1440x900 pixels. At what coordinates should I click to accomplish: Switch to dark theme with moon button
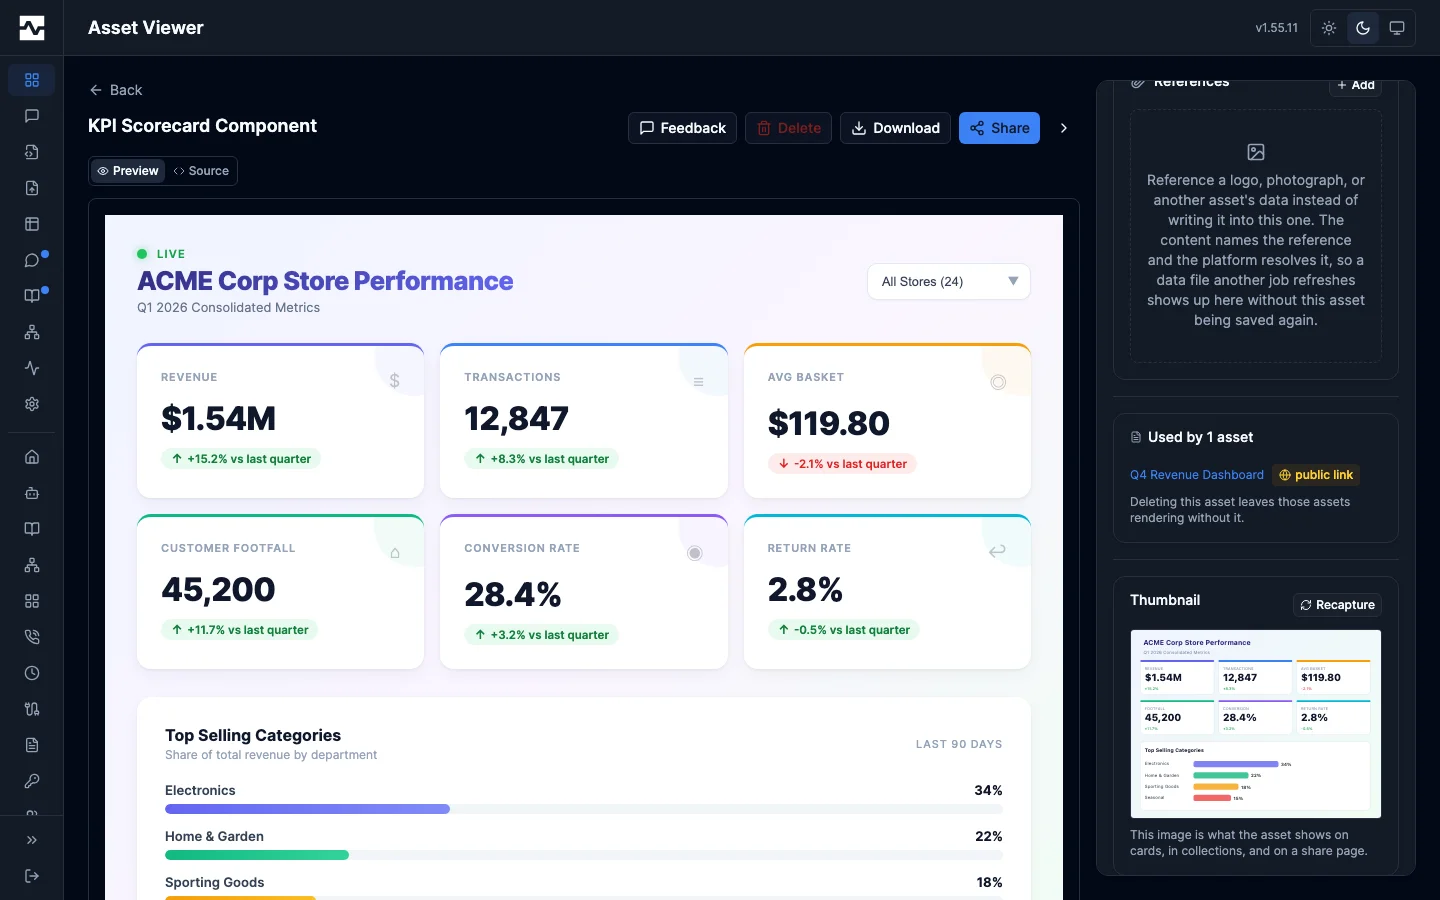tap(1363, 28)
